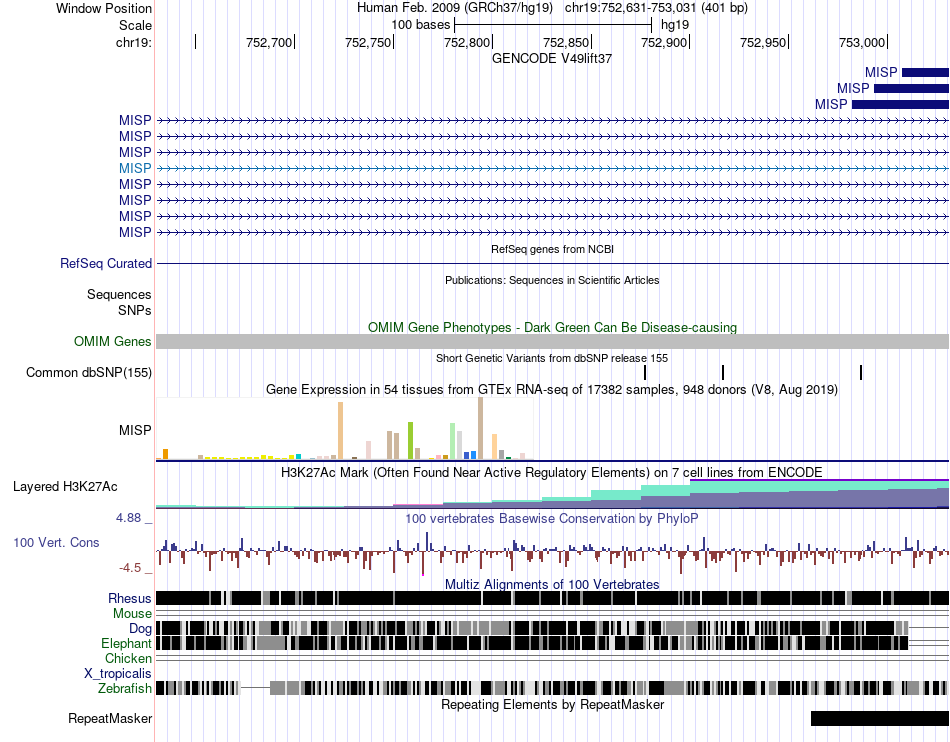Click the -4.5 PhyloP minimum value
Screen dimensions: 950x742
click(130, 568)
